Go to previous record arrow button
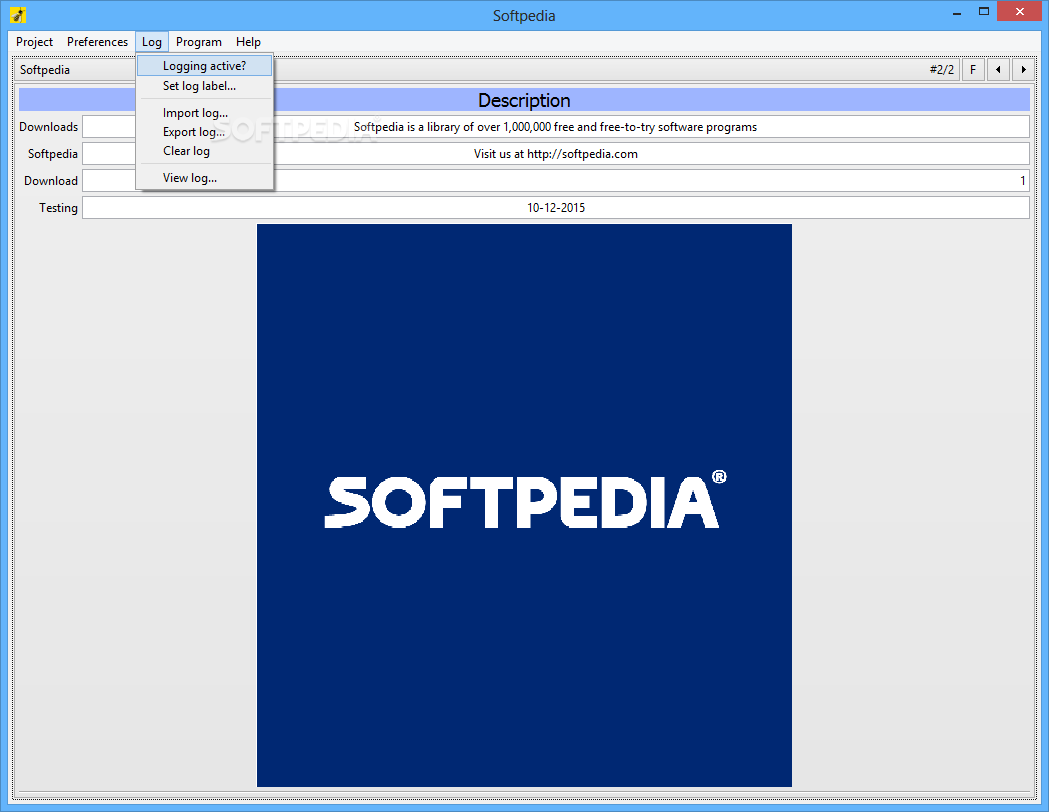 998,70
